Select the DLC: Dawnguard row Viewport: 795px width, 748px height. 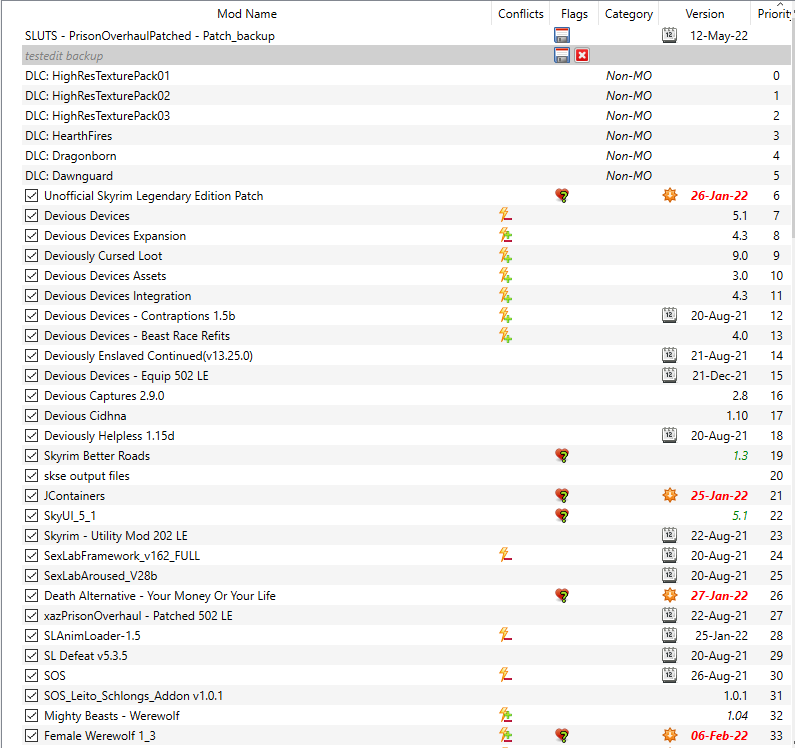[x=407, y=175]
